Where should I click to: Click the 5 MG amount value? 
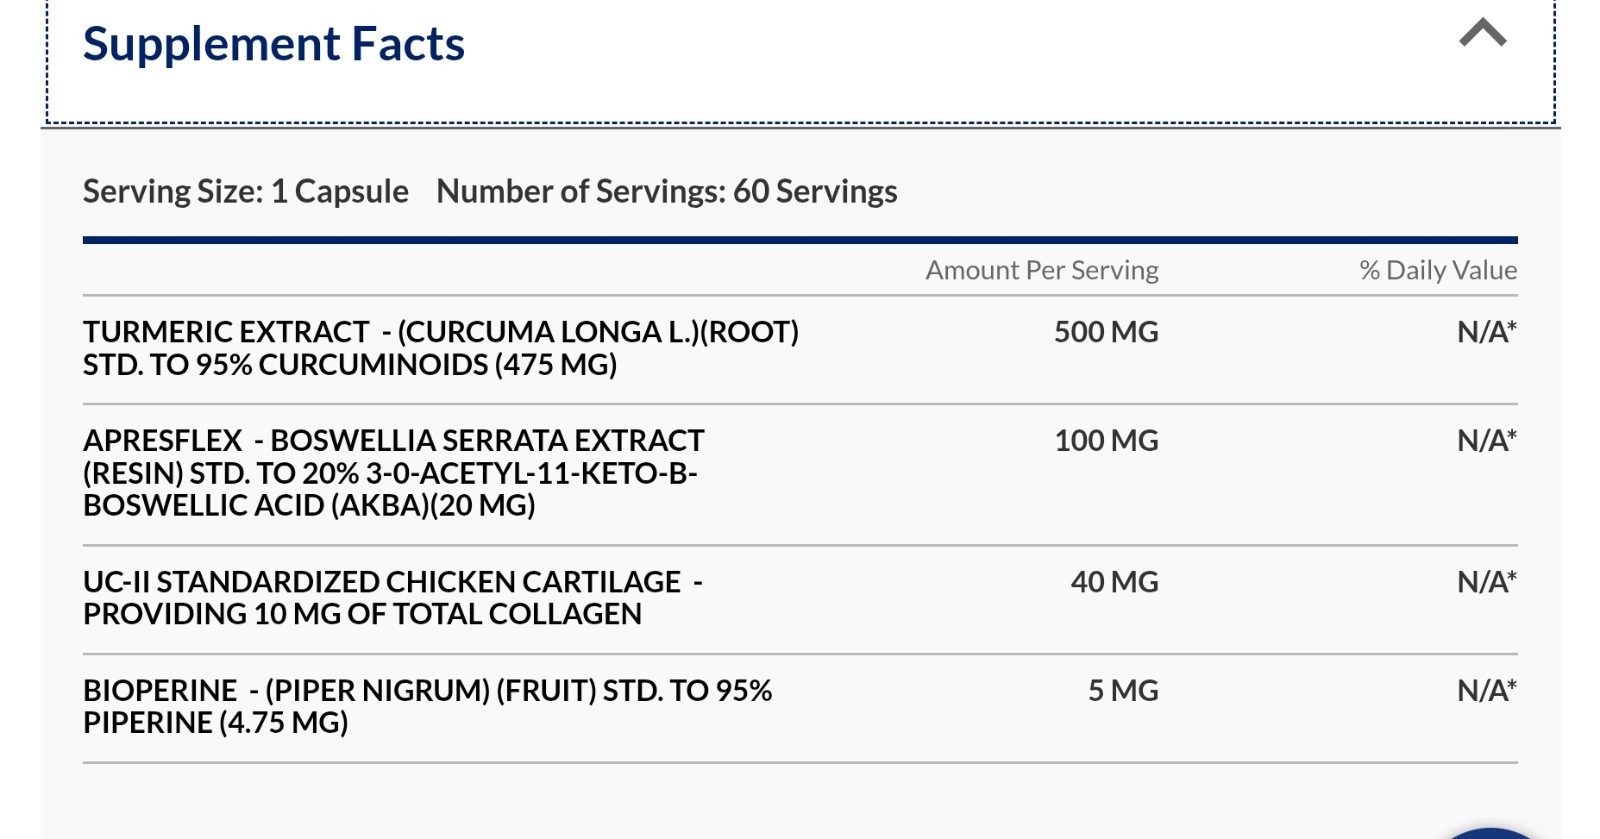pyautogui.click(x=1123, y=691)
